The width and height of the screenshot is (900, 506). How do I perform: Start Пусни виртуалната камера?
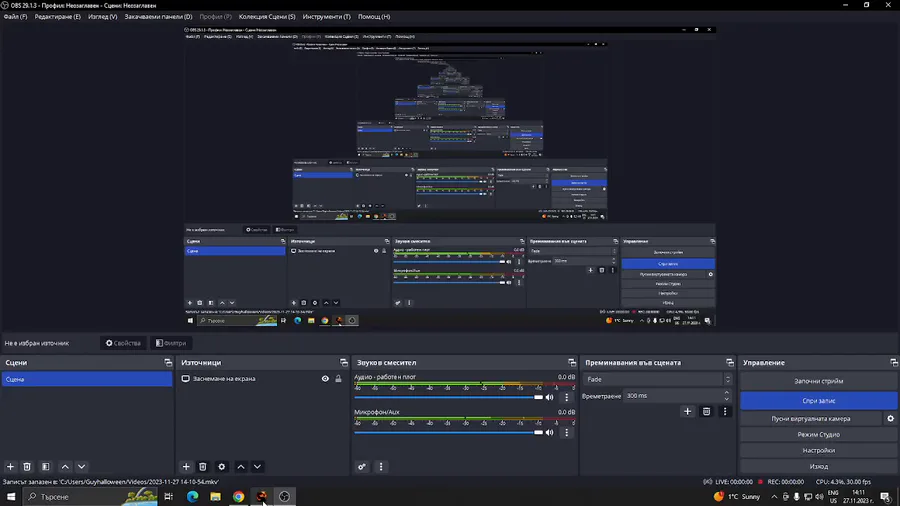(x=810, y=419)
